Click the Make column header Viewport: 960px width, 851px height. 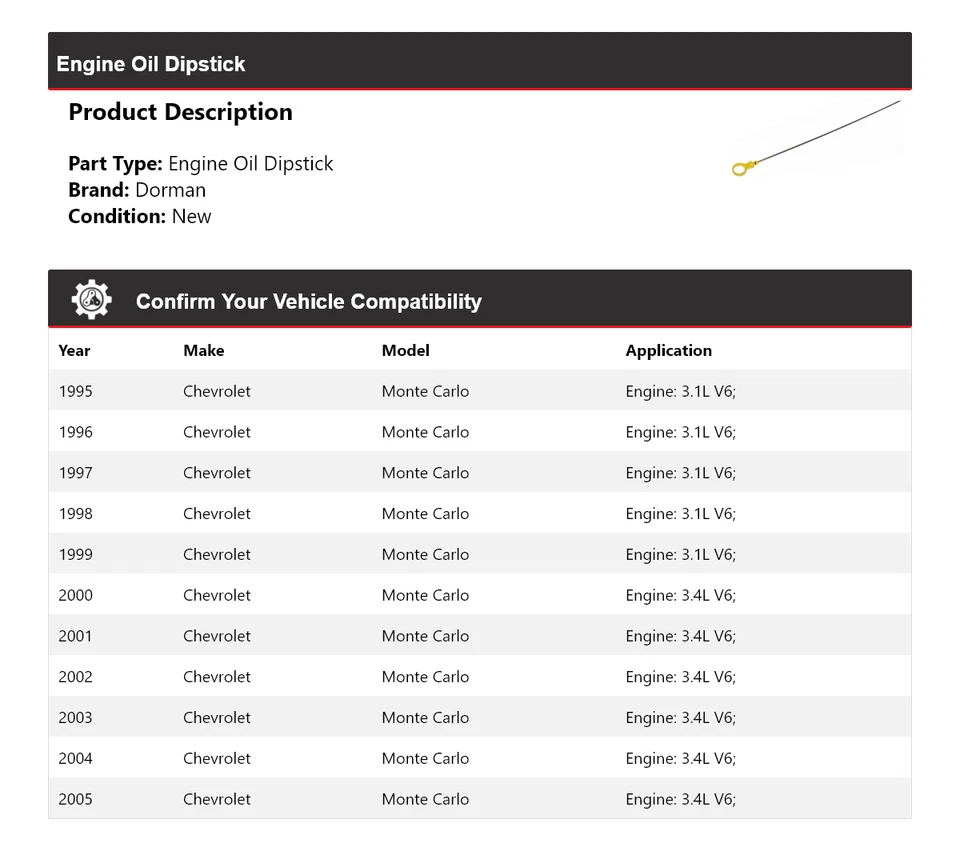203,351
